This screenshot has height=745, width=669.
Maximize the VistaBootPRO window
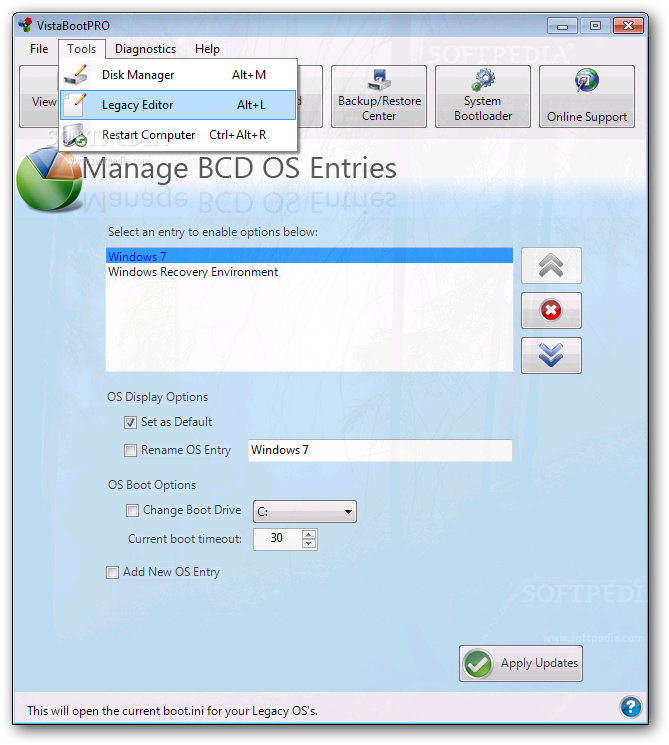click(x=595, y=26)
